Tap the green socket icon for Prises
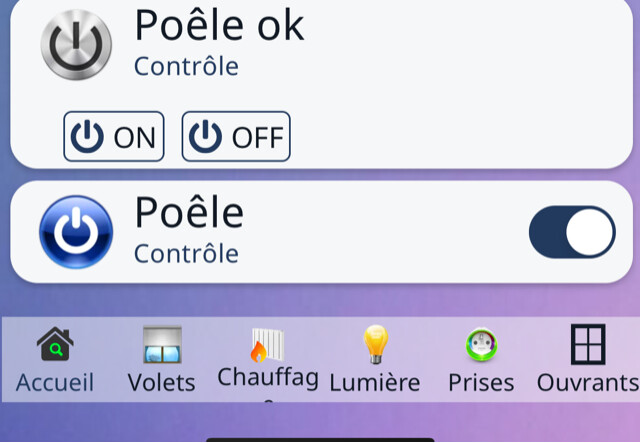The height and width of the screenshot is (443, 641). 481,345
